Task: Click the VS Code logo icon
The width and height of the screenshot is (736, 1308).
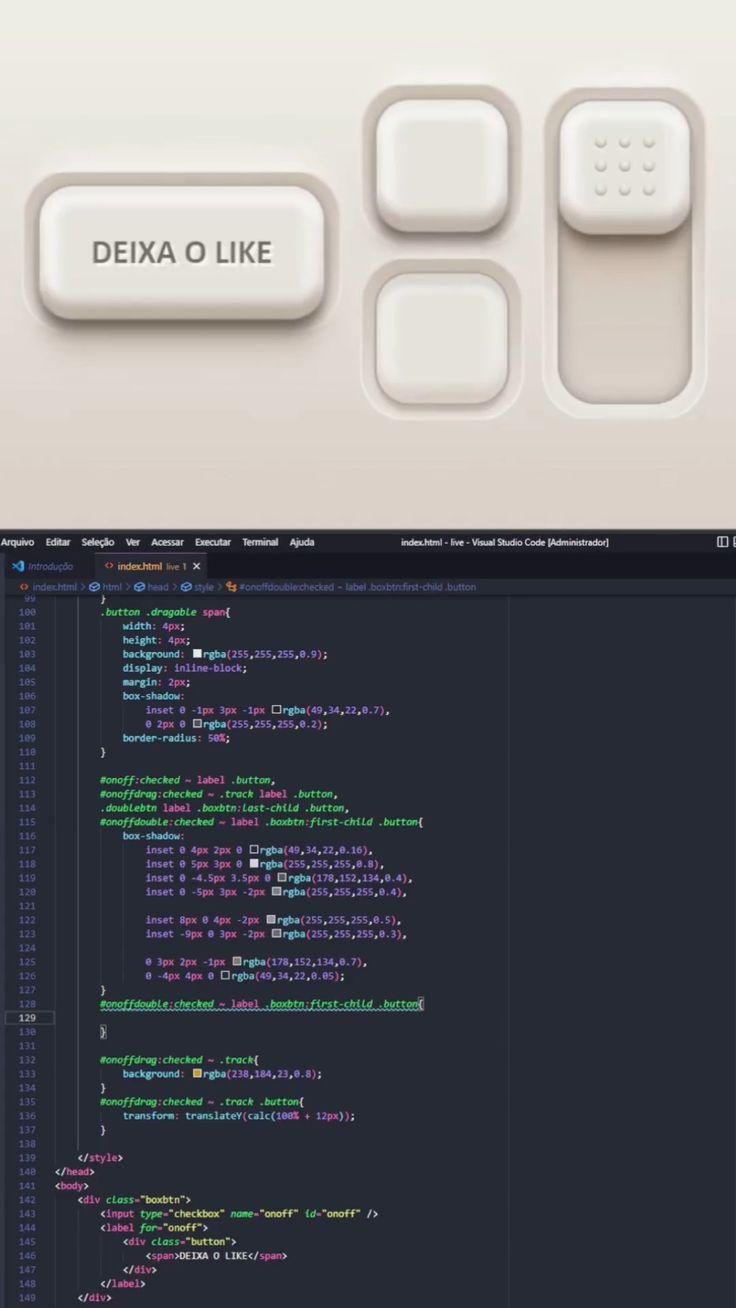Action: coord(18,566)
